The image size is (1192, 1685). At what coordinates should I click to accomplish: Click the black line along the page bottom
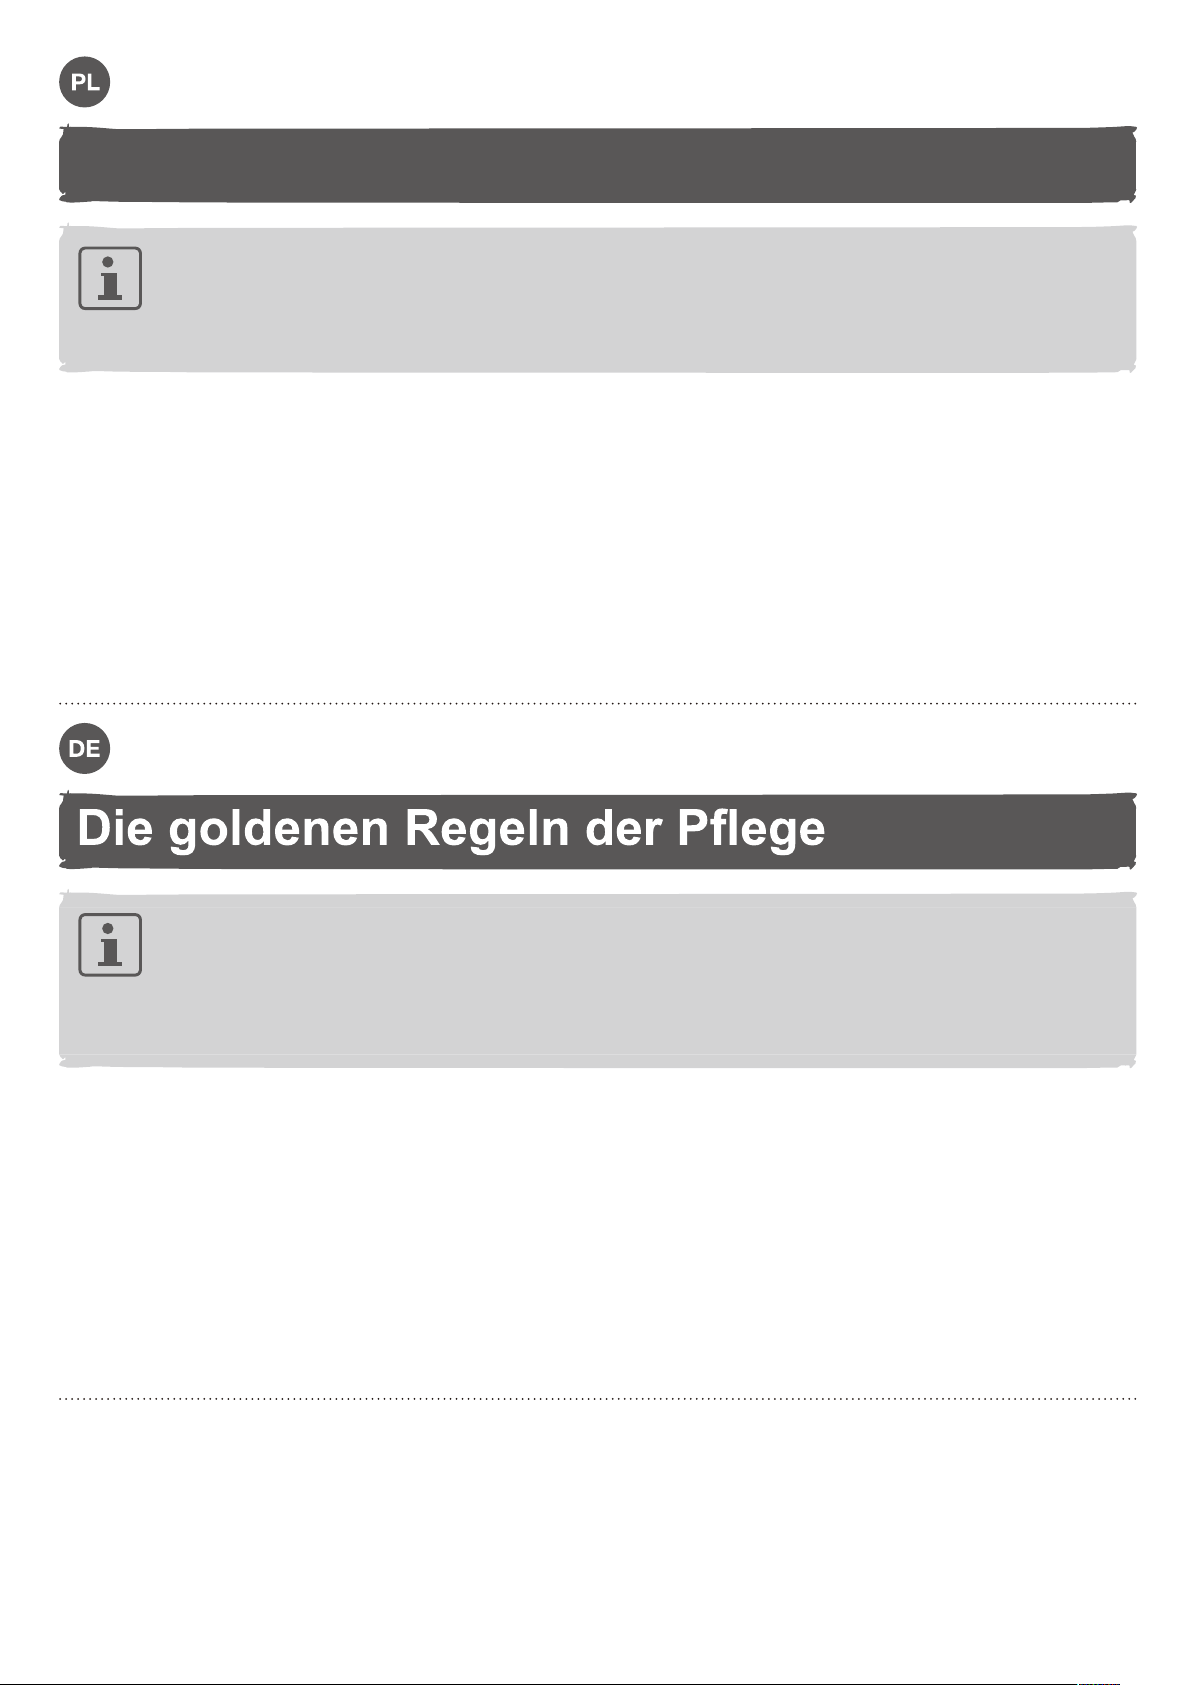[537, 1683]
